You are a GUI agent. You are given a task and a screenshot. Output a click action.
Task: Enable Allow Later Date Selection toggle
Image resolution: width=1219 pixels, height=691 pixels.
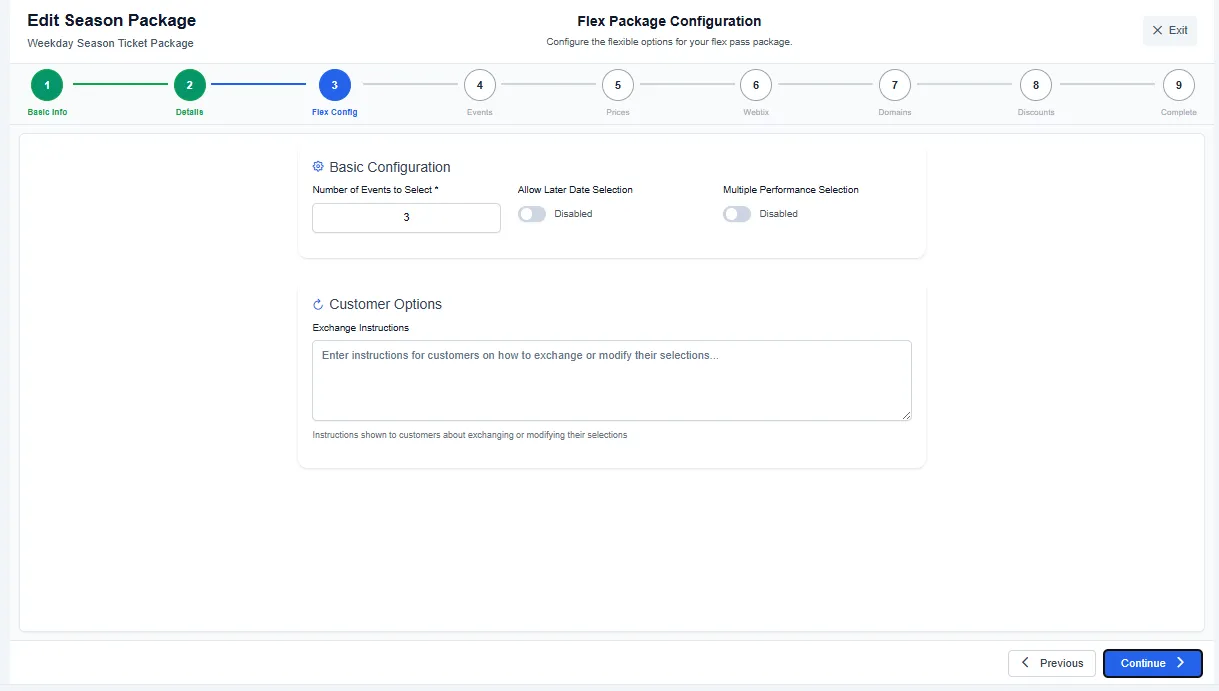pyautogui.click(x=532, y=214)
